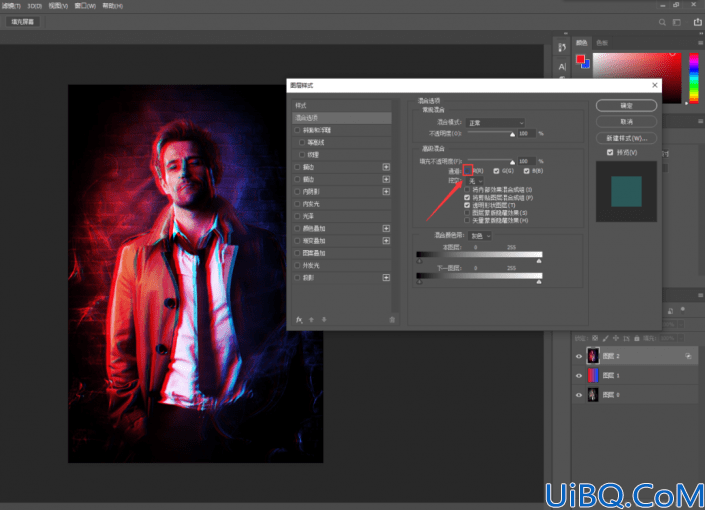Screen dimensions: 705x510
Task: Click the lock all padlock icon
Action: pyautogui.click(x=637, y=338)
